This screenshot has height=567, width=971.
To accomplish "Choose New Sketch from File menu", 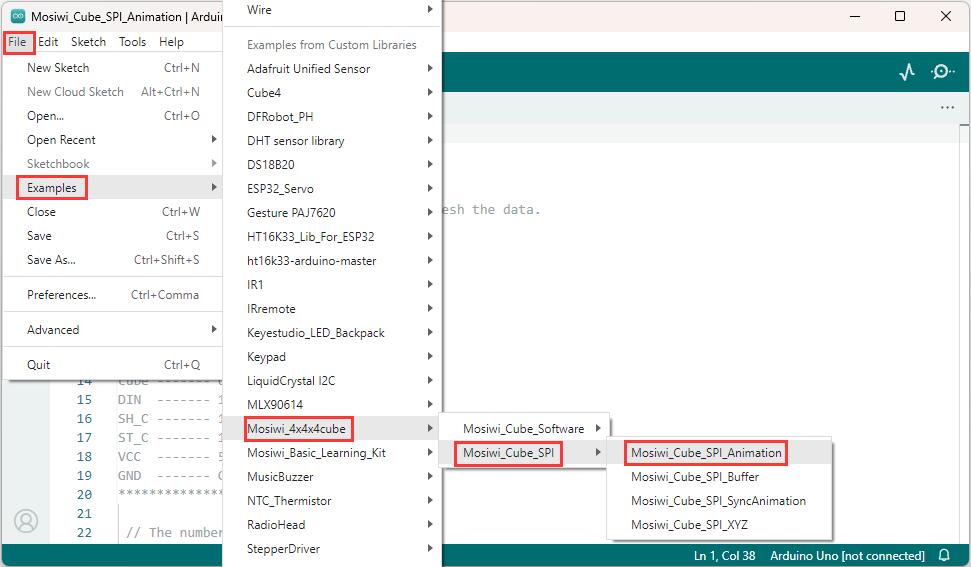I will pyautogui.click(x=113, y=67).
